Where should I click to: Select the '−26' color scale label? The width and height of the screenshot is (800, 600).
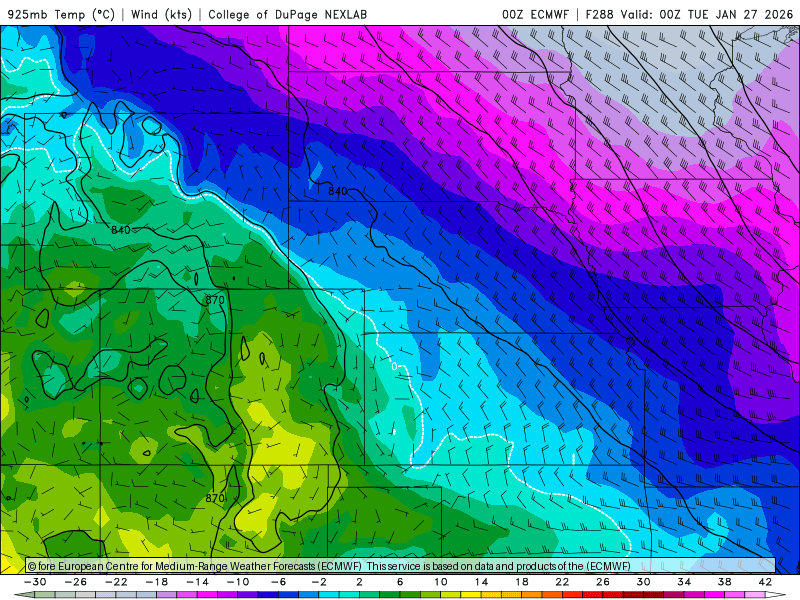coord(76,582)
